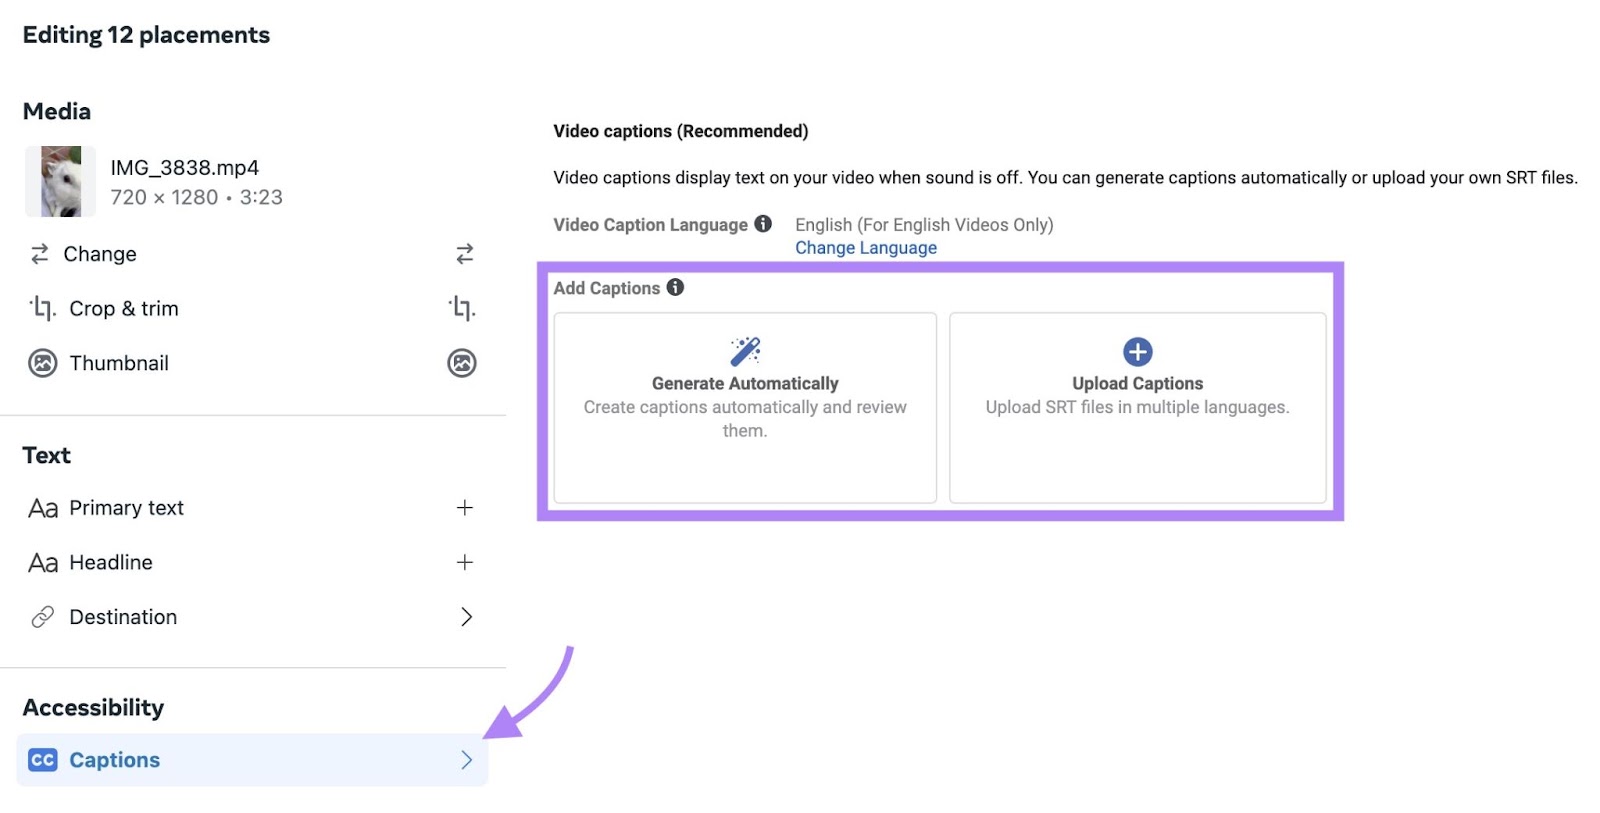1600x813 pixels.
Task: Open the Captions section under Accessibility
Action: (115, 759)
